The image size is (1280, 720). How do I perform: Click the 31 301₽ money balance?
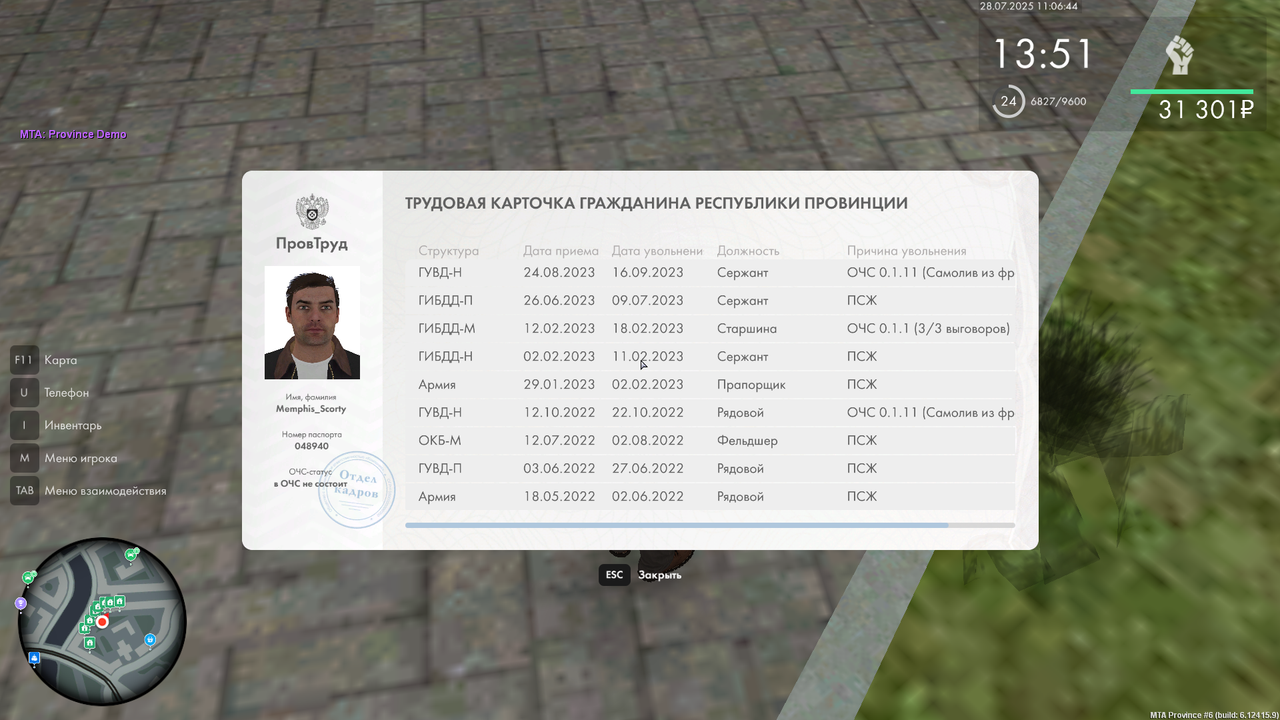1205,110
